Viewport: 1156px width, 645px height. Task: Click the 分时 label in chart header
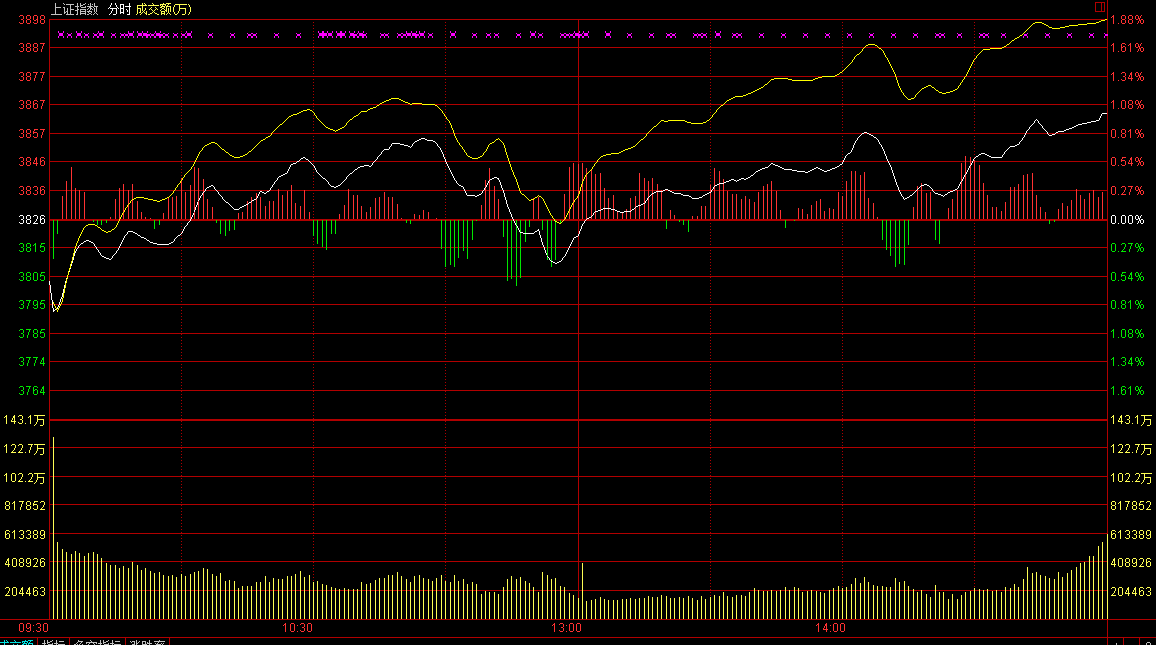coord(120,8)
